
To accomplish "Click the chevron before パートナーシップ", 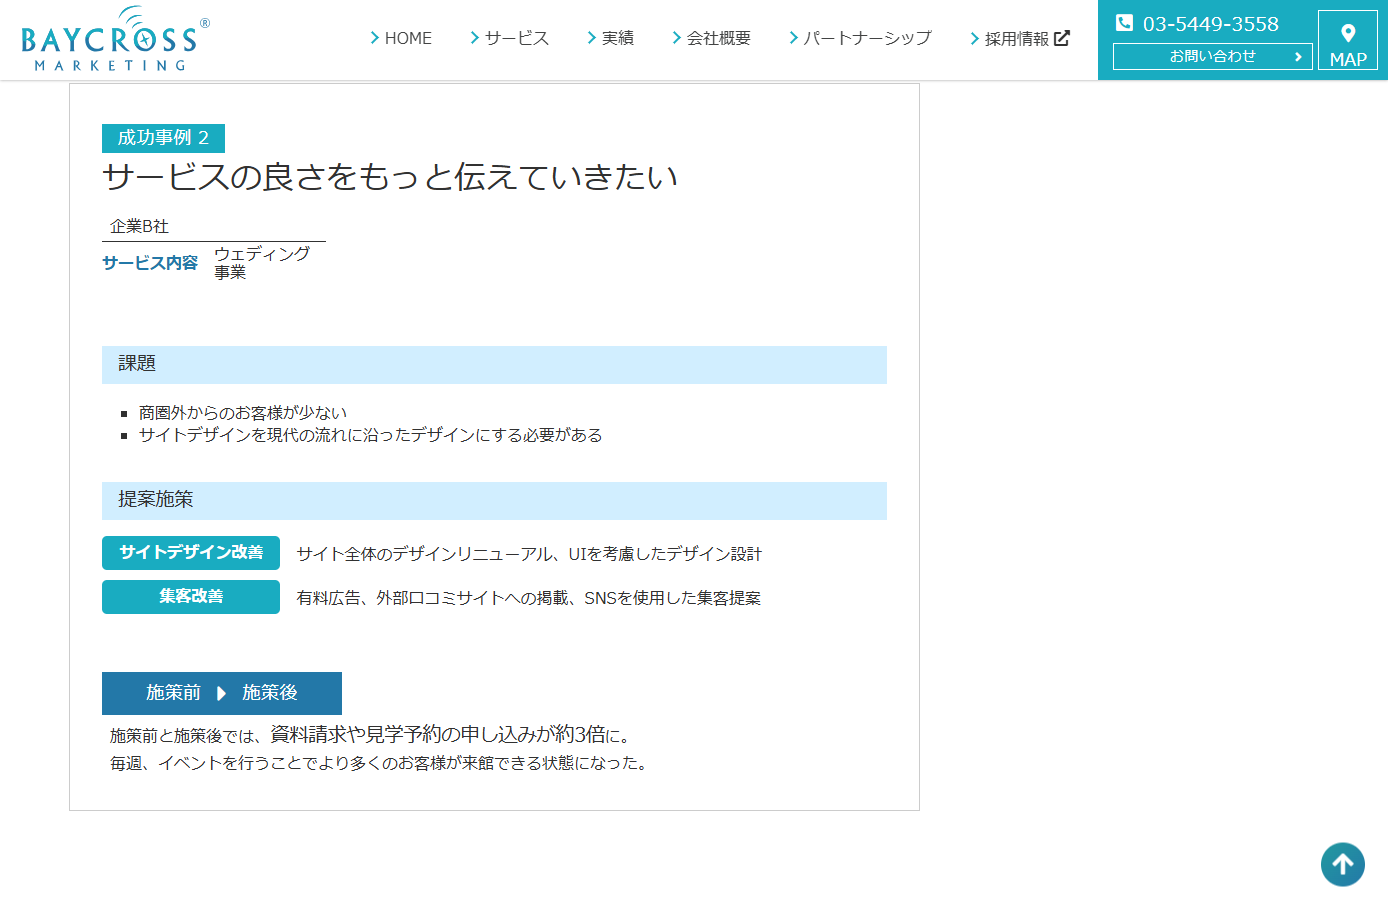I will (793, 37).
